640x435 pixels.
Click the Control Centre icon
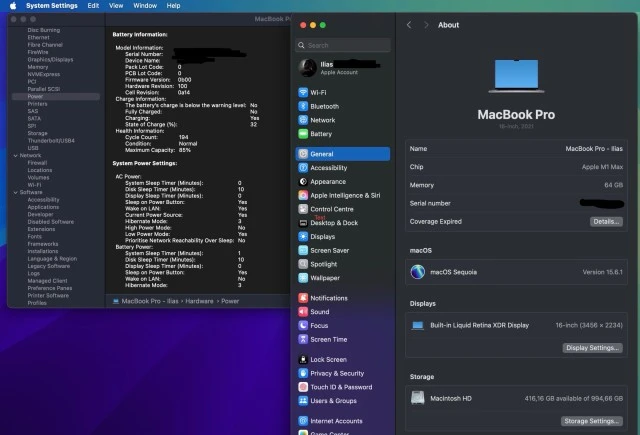[x=303, y=209]
